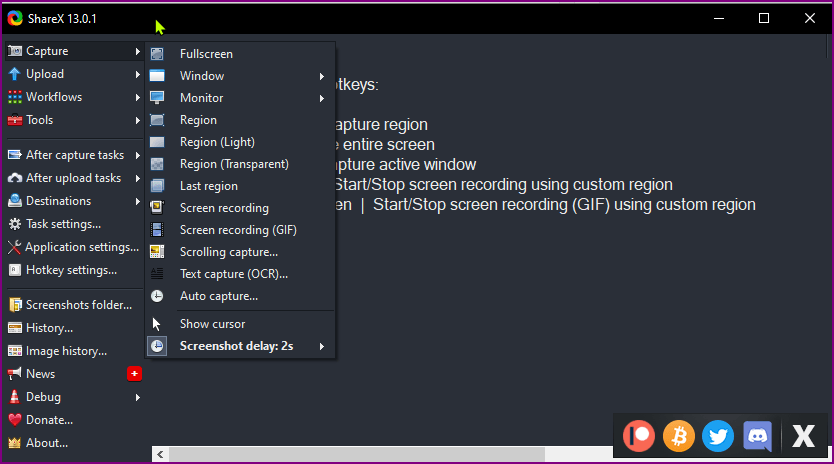The image size is (834, 464).
Task: Click the Upload arrow icon
Action: (x=14, y=74)
